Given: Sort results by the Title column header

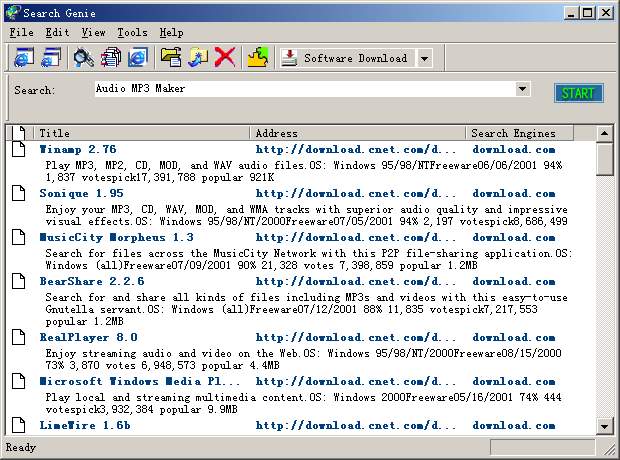Looking at the screenshot, I should pos(142,133).
